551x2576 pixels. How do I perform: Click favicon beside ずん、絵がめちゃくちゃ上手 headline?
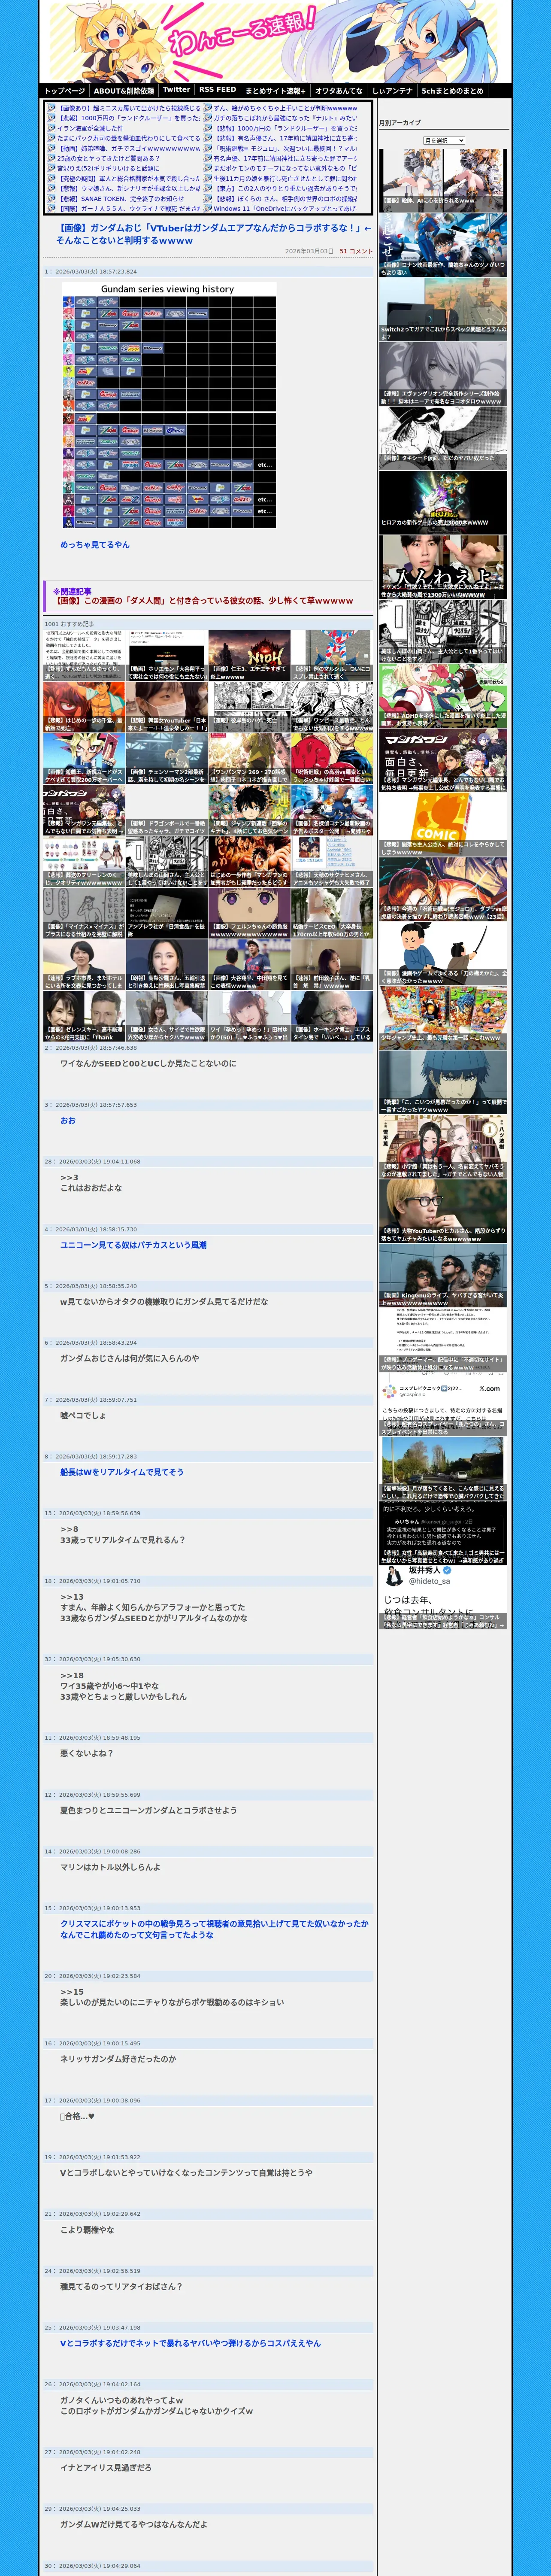(x=208, y=108)
